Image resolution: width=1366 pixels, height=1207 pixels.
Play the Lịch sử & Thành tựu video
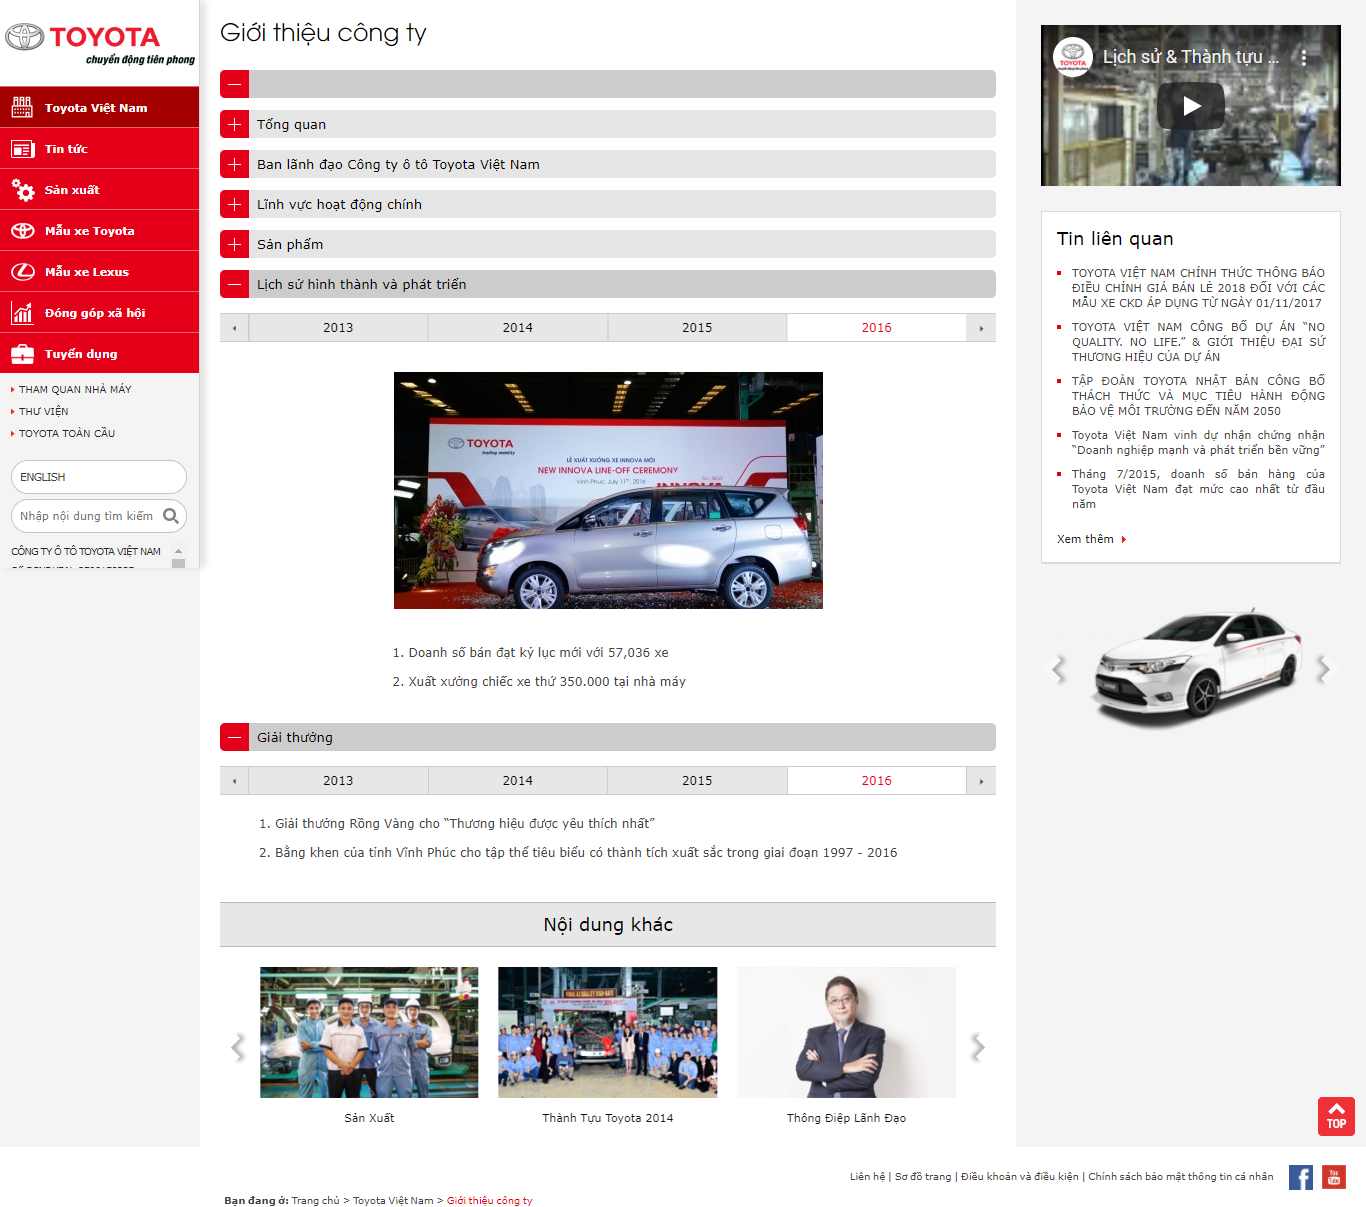tap(1190, 106)
